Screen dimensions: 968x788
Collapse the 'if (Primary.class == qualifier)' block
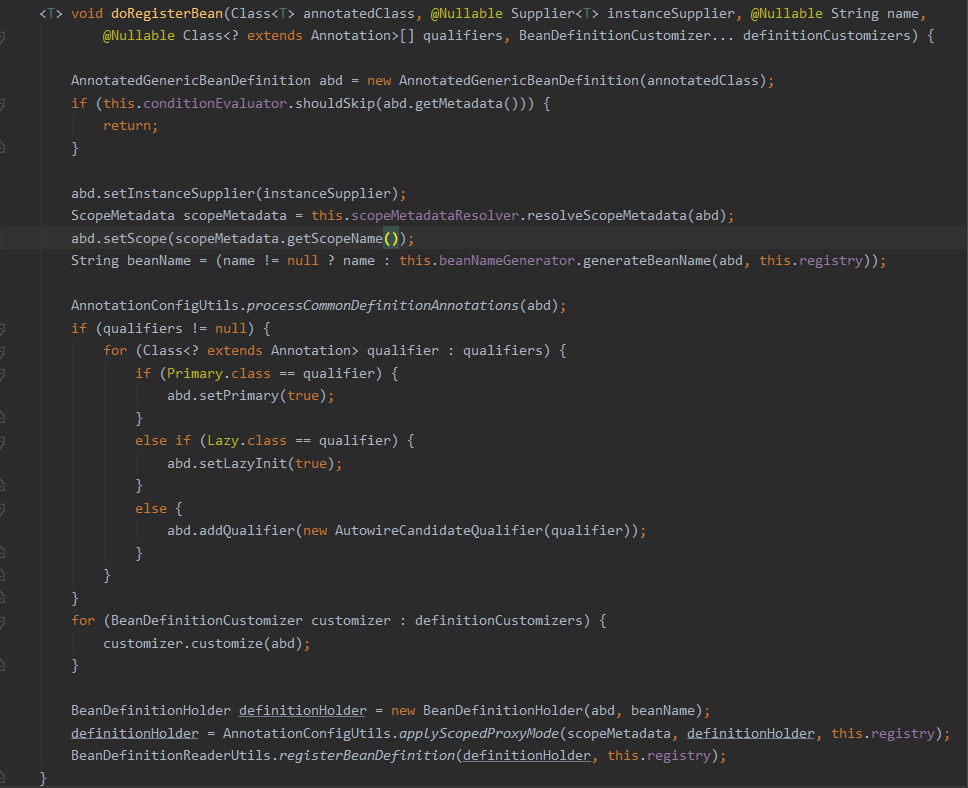(2, 372)
